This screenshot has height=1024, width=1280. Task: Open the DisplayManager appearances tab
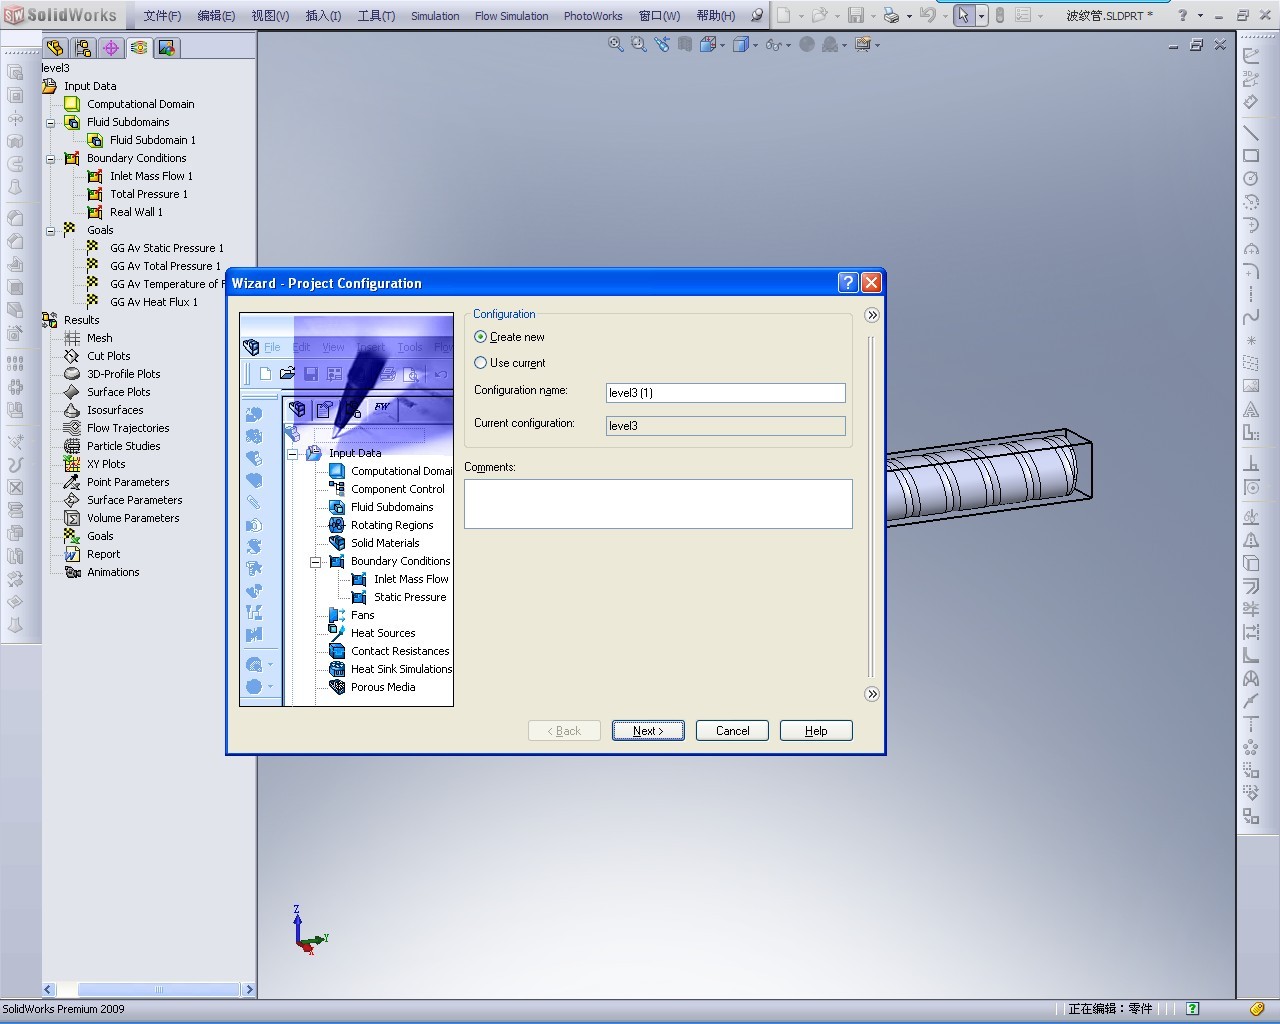(x=167, y=48)
